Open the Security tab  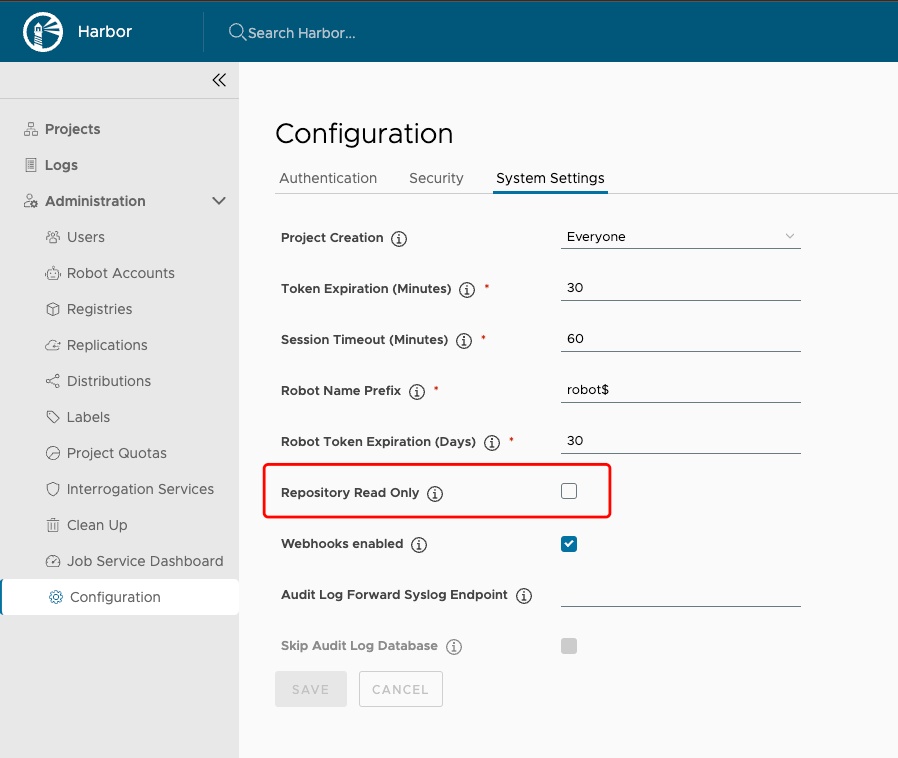coord(436,178)
